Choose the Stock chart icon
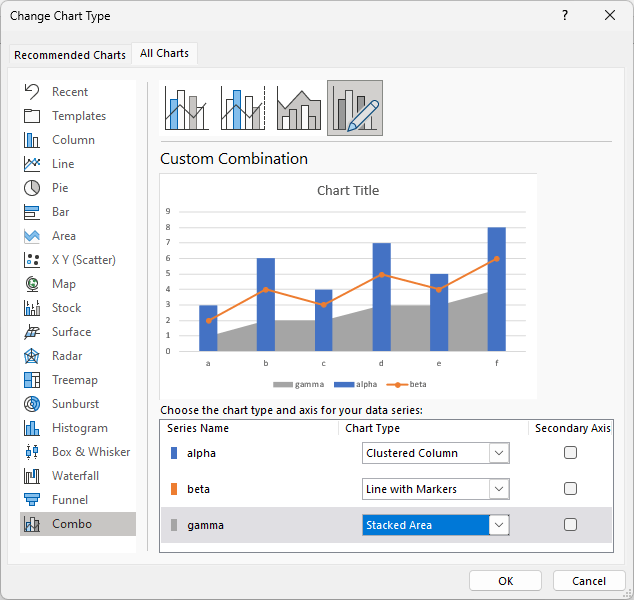The image size is (634, 600). [x=32, y=308]
